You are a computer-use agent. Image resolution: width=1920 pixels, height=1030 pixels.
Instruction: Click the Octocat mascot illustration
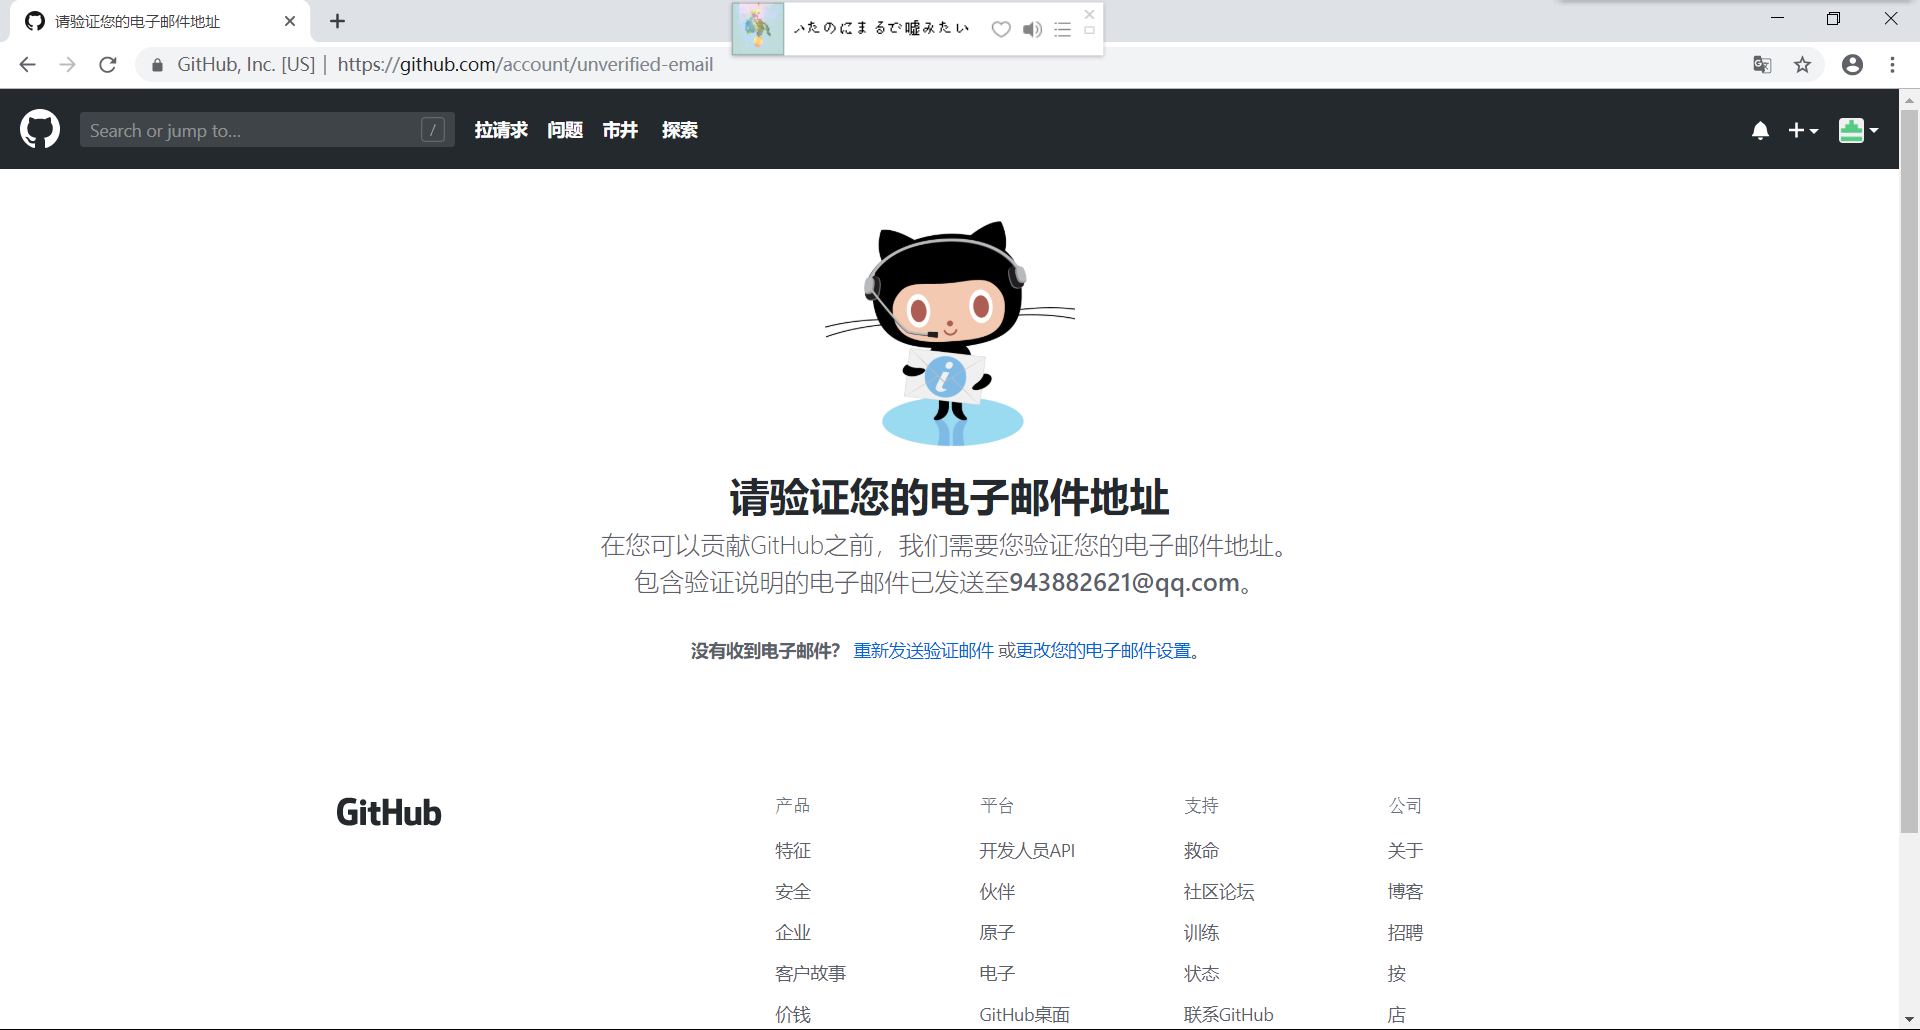950,333
